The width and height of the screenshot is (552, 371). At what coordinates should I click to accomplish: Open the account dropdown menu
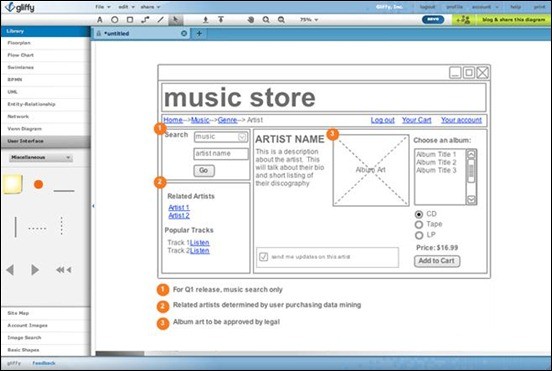485,7
